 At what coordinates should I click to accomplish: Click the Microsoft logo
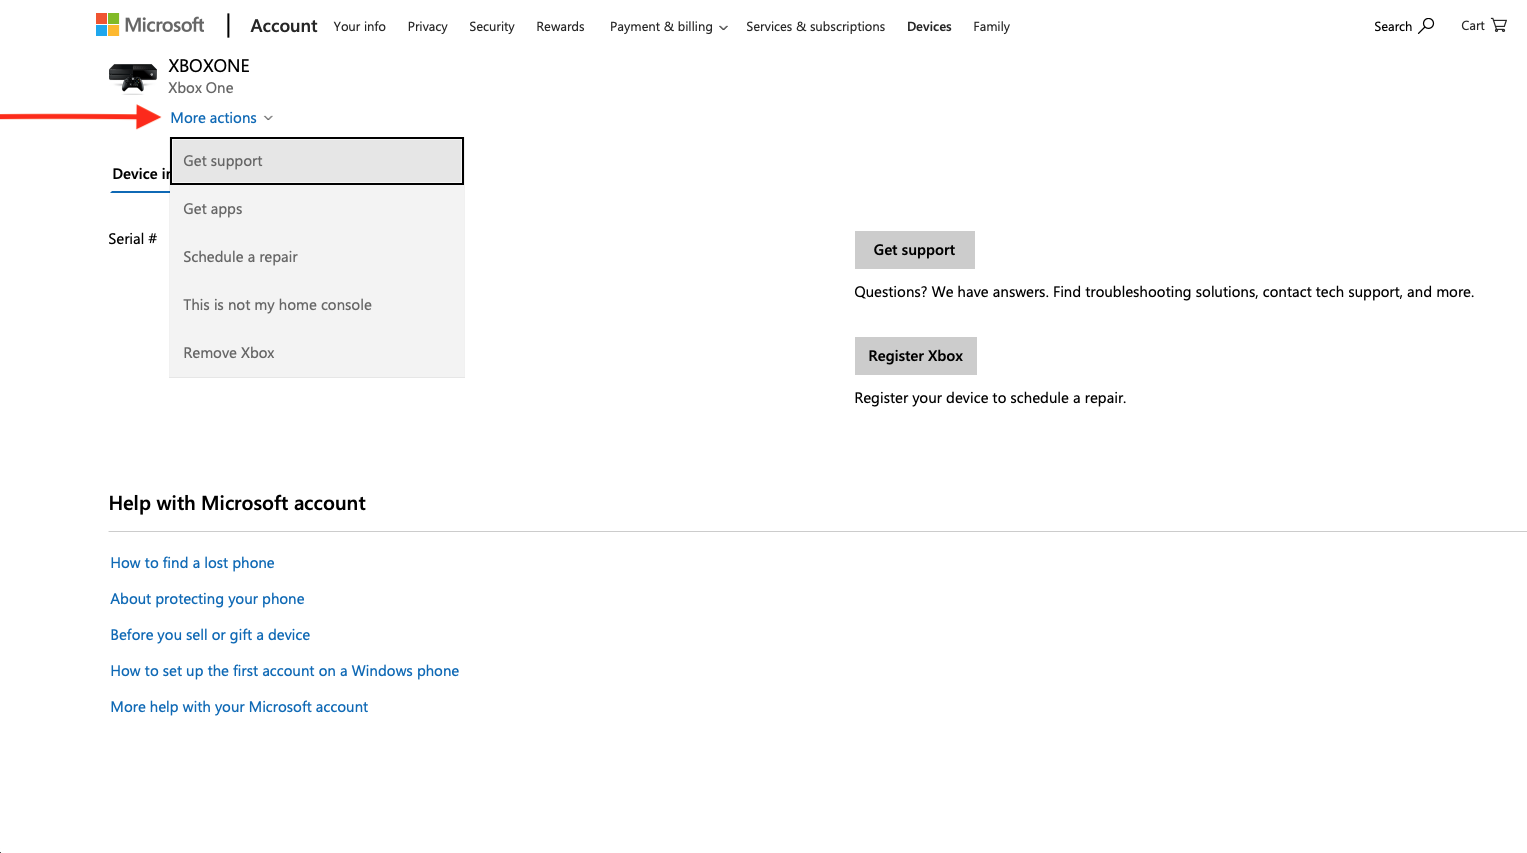click(x=150, y=25)
